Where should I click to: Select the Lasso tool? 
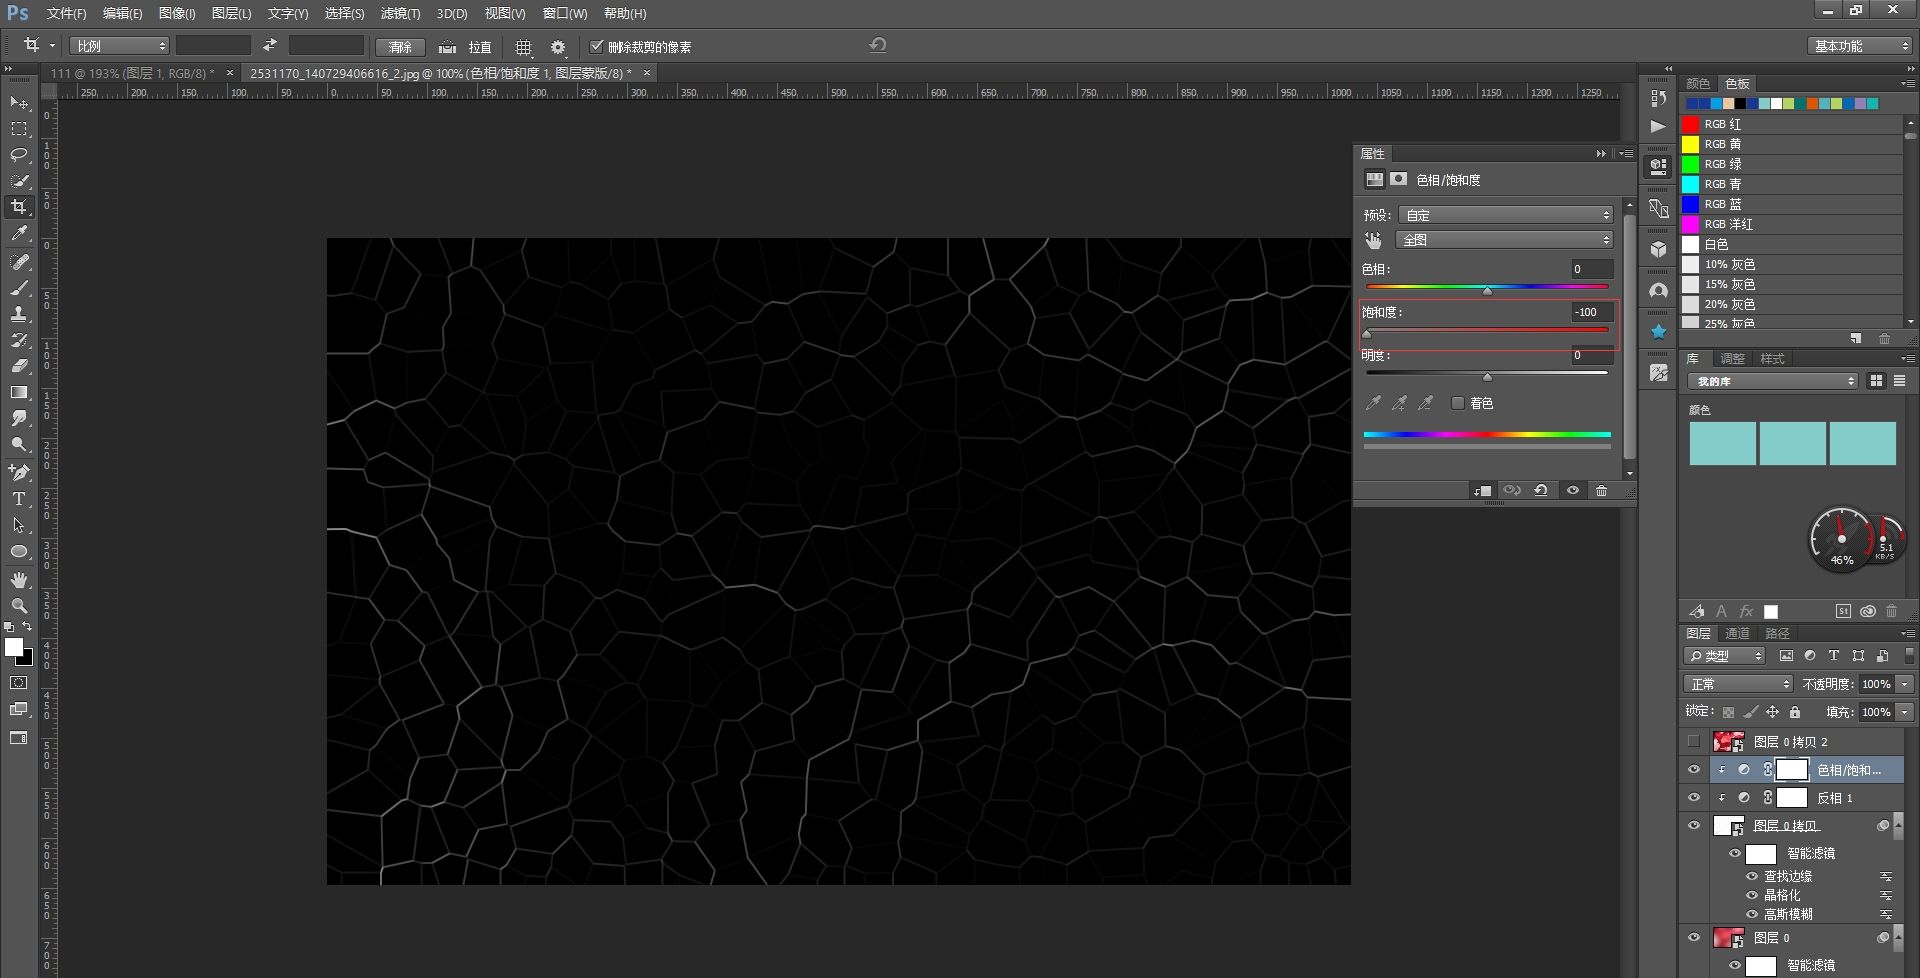point(19,155)
